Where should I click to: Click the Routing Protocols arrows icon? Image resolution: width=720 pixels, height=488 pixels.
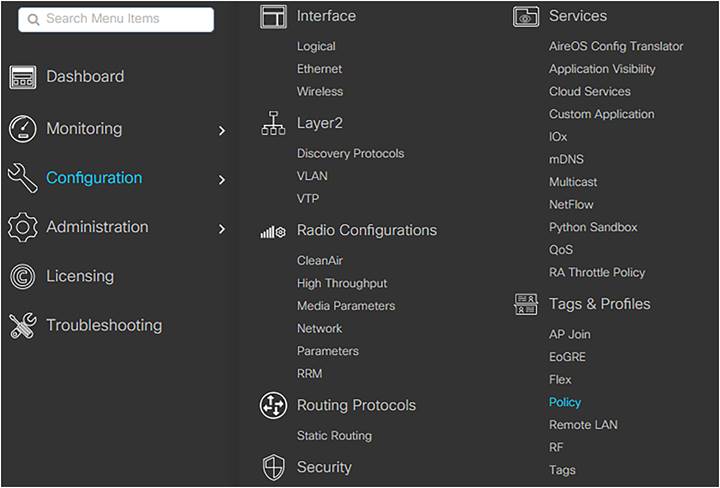273,406
